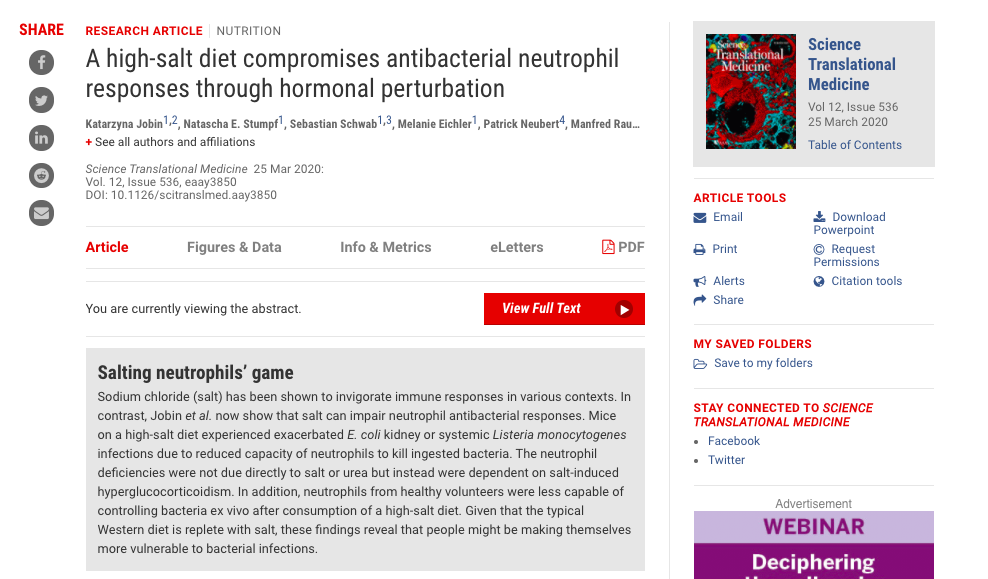The height and width of the screenshot is (579, 988).
Task: Open the PDF icon link
Action: coord(608,247)
